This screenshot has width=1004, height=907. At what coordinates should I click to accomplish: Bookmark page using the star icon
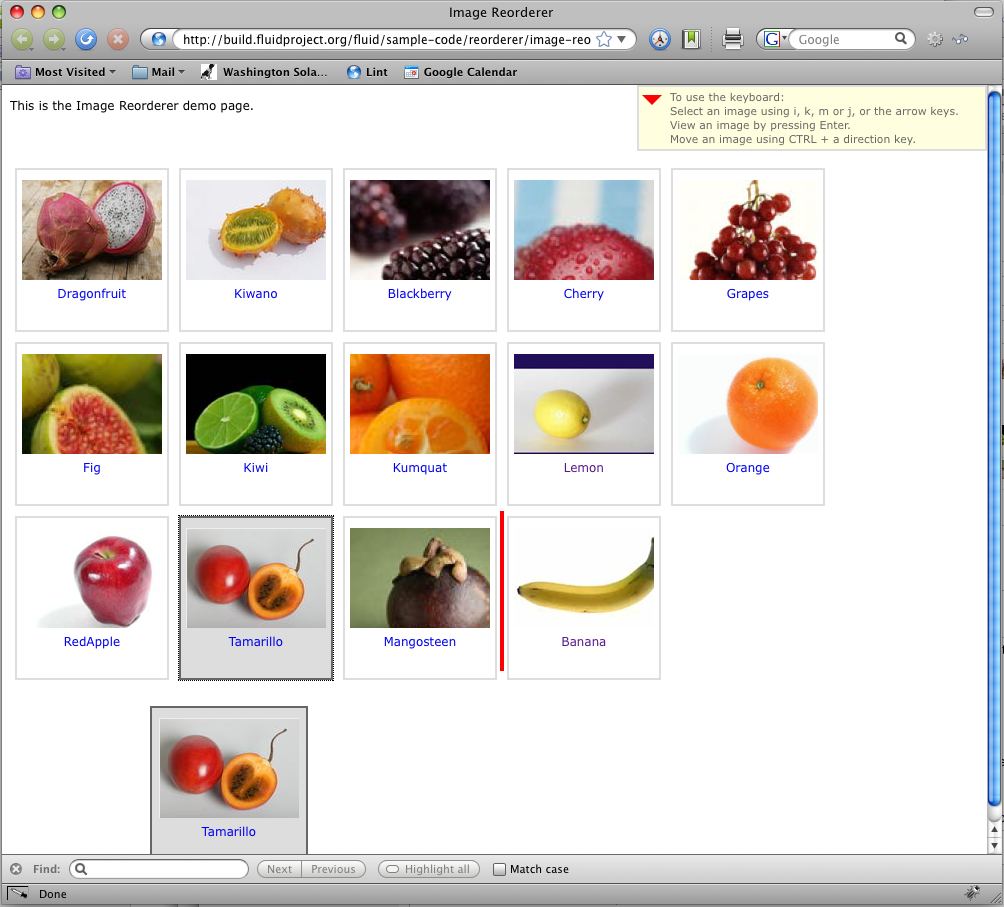[x=604, y=40]
